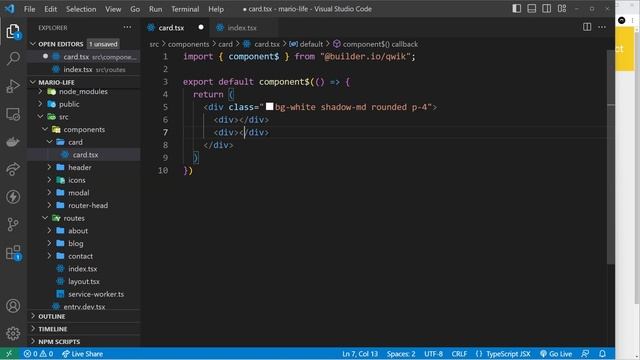Viewport: 640px width, 360px height.
Task: Click the Go Live button
Action: coord(556,354)
